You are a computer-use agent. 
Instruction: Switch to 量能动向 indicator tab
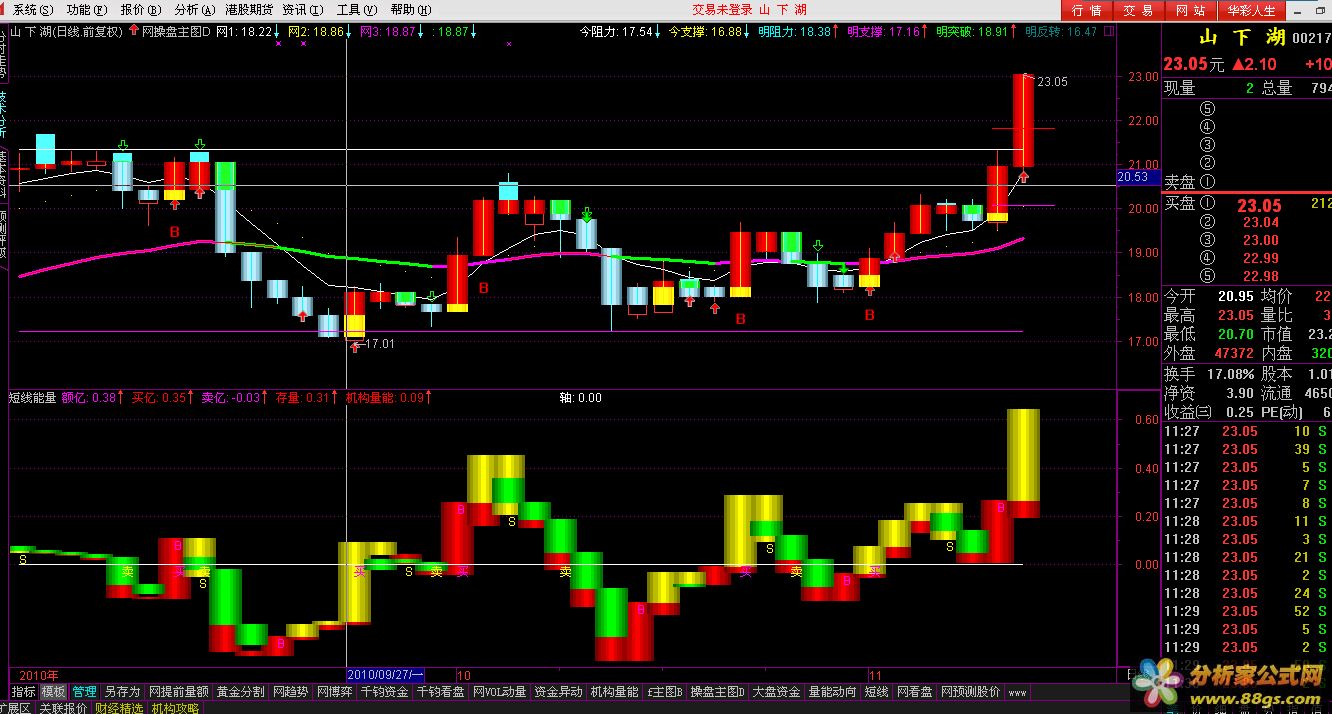tap(833, 691)
